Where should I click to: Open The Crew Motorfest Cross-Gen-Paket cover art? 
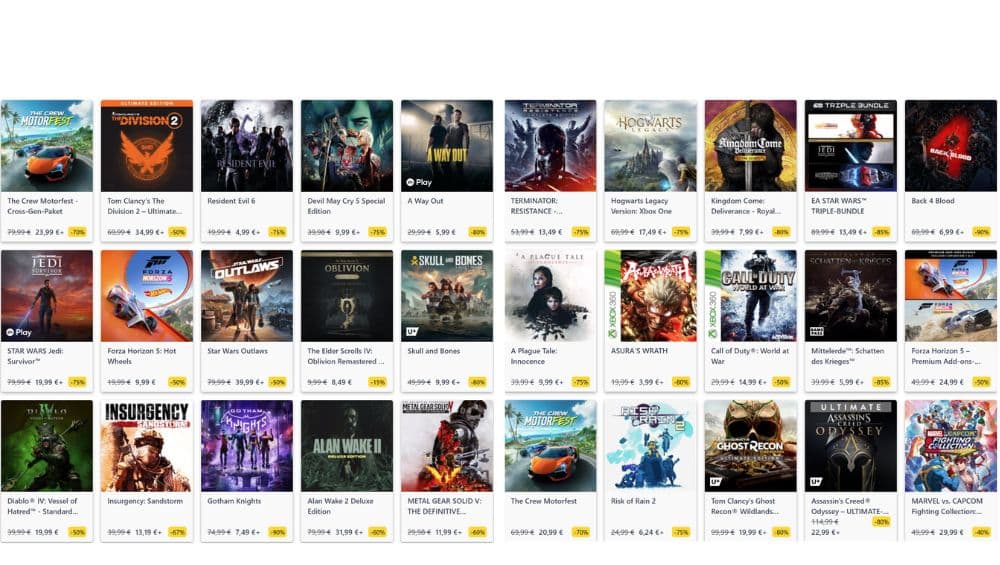click(47, 146)
